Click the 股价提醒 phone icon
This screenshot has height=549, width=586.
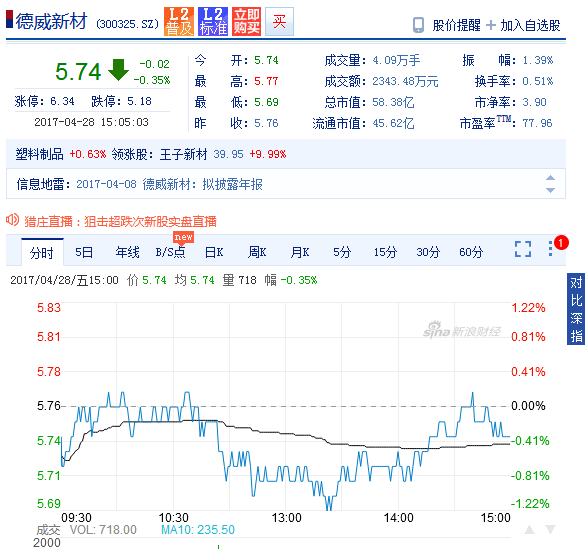(418, 25)
